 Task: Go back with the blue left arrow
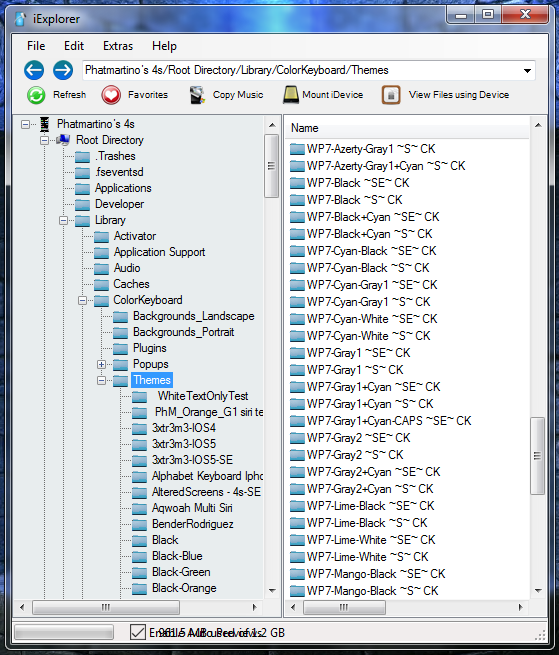(x=34, y=70)
